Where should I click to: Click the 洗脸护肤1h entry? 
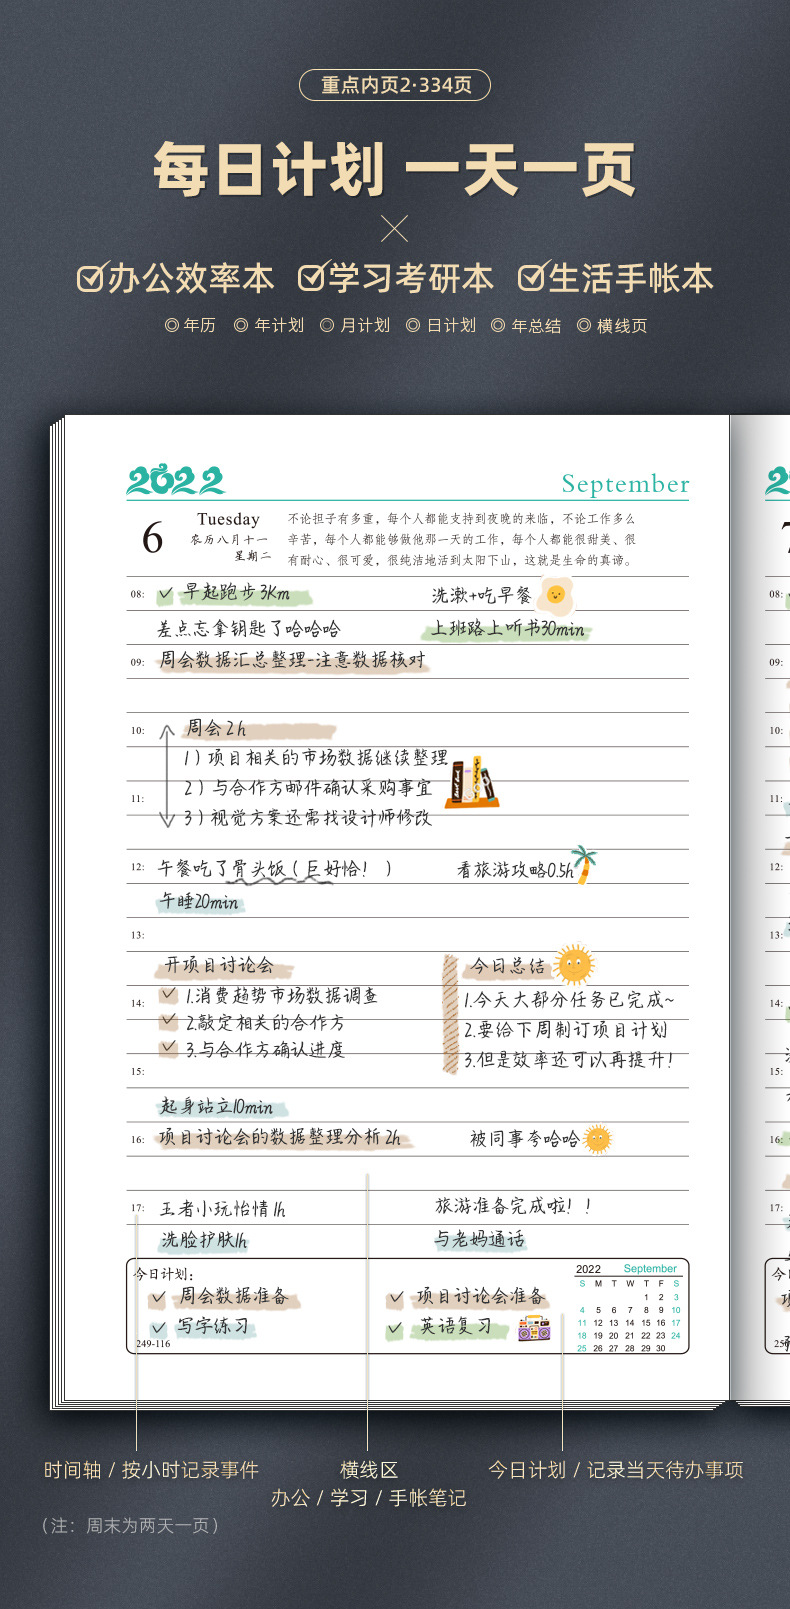(x=204, y=1240)
